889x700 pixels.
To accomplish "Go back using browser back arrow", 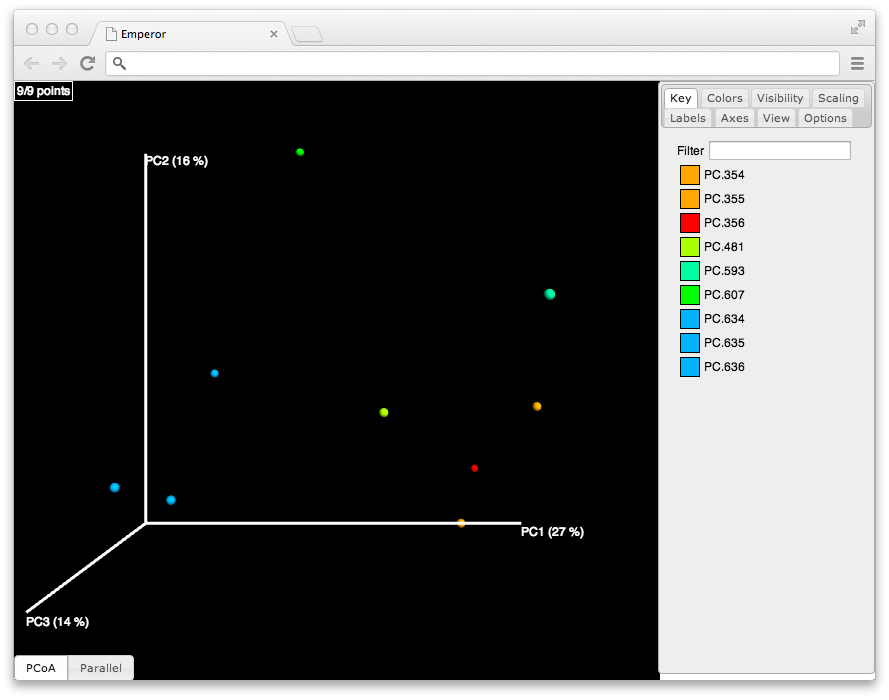I will tap(32, 63).
